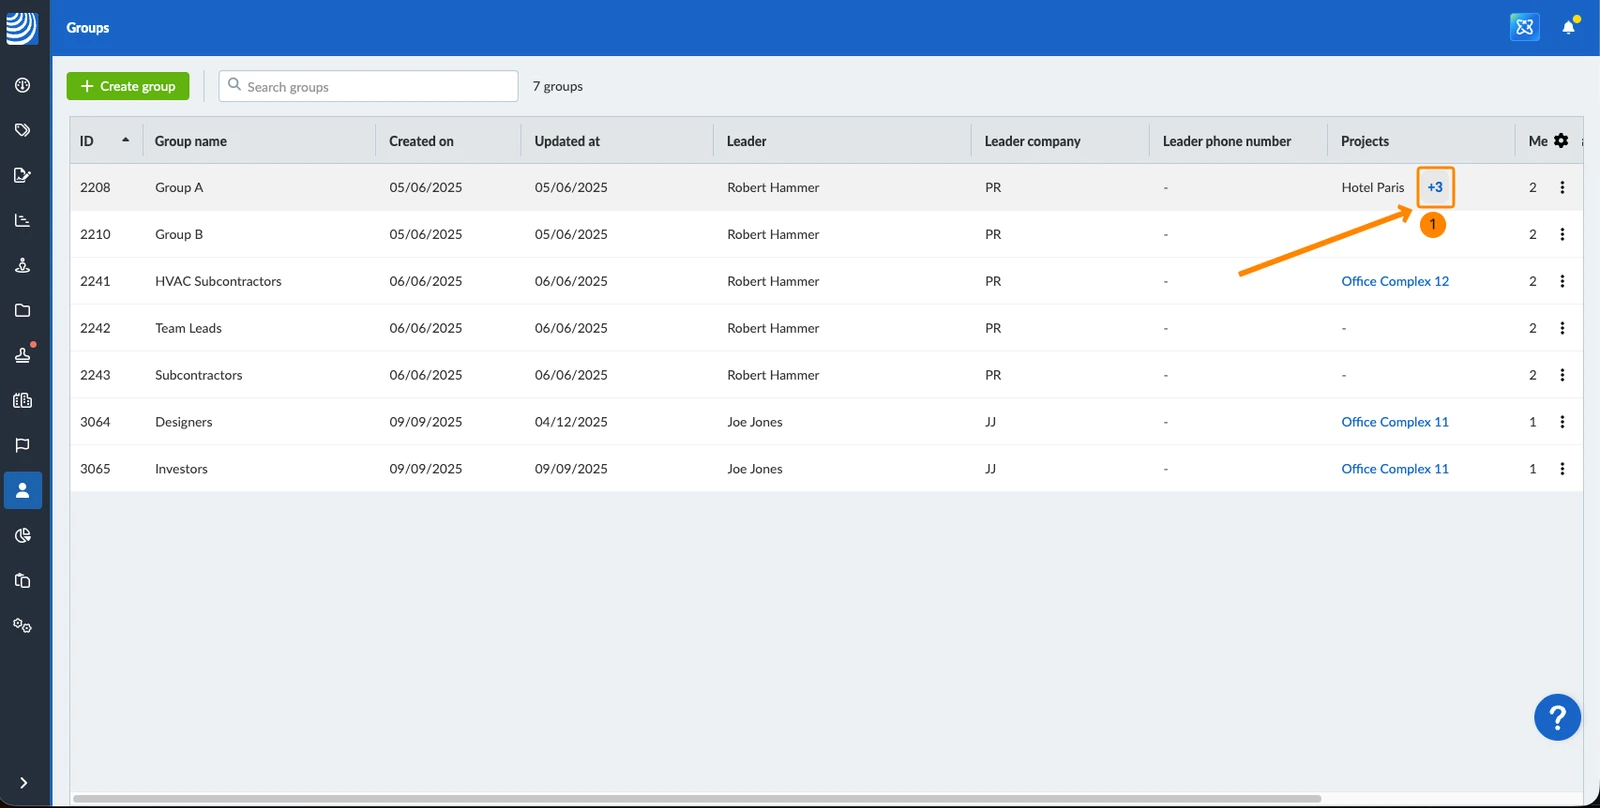Open the dashboard gauge icon in sidebar
The width and height of the screenshot is (1600, 808).
pyautogui.click(x=22, y=85)
